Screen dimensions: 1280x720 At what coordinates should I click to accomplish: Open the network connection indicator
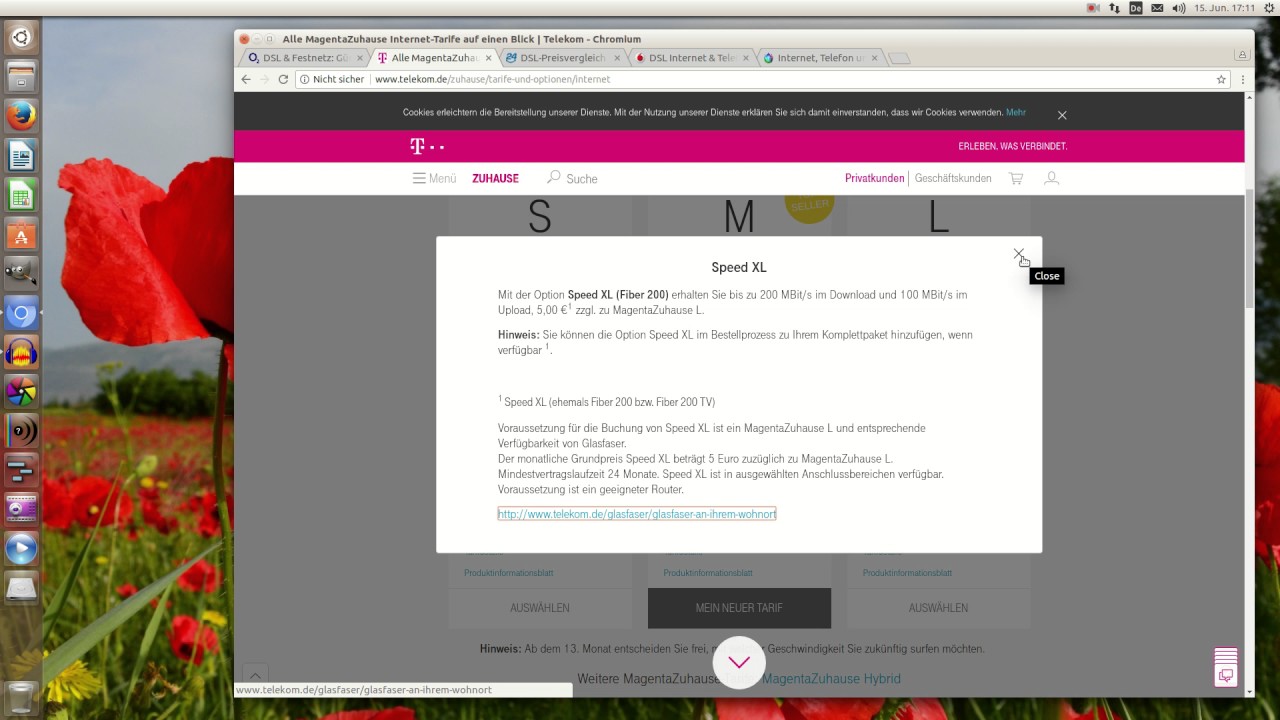coord(1115,8)
